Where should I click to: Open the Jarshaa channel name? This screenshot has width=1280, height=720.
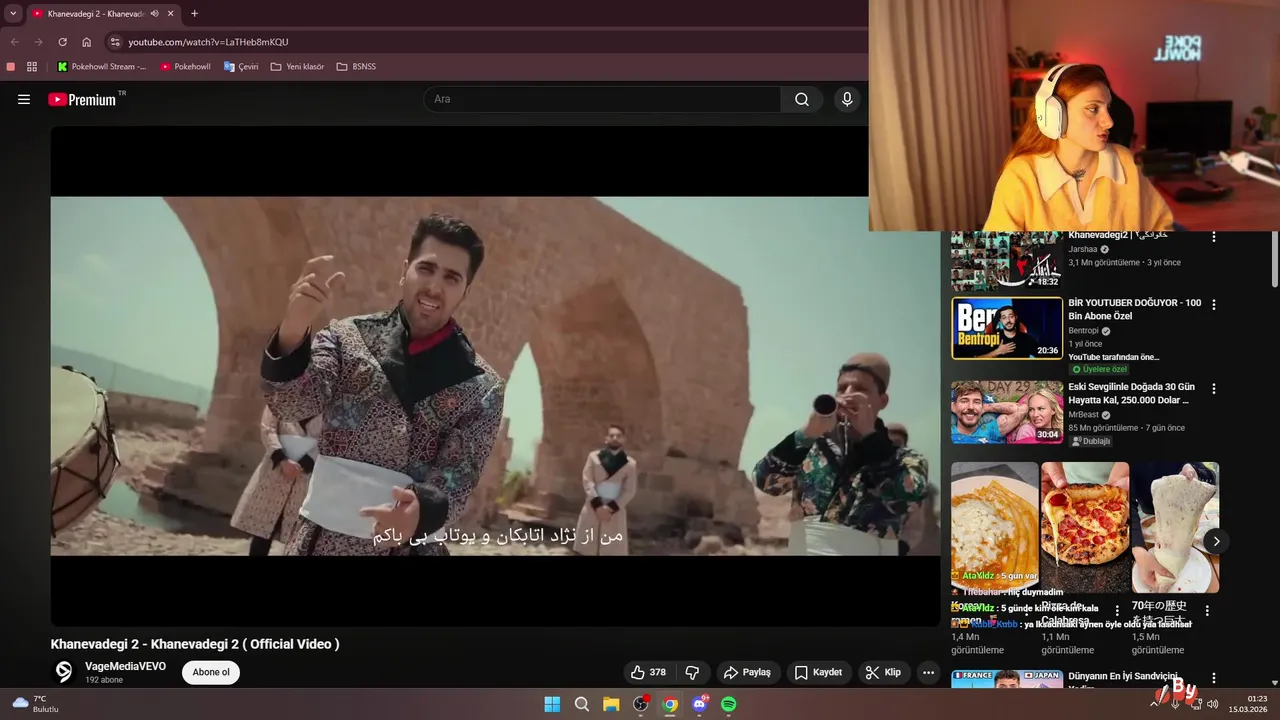1083,249
